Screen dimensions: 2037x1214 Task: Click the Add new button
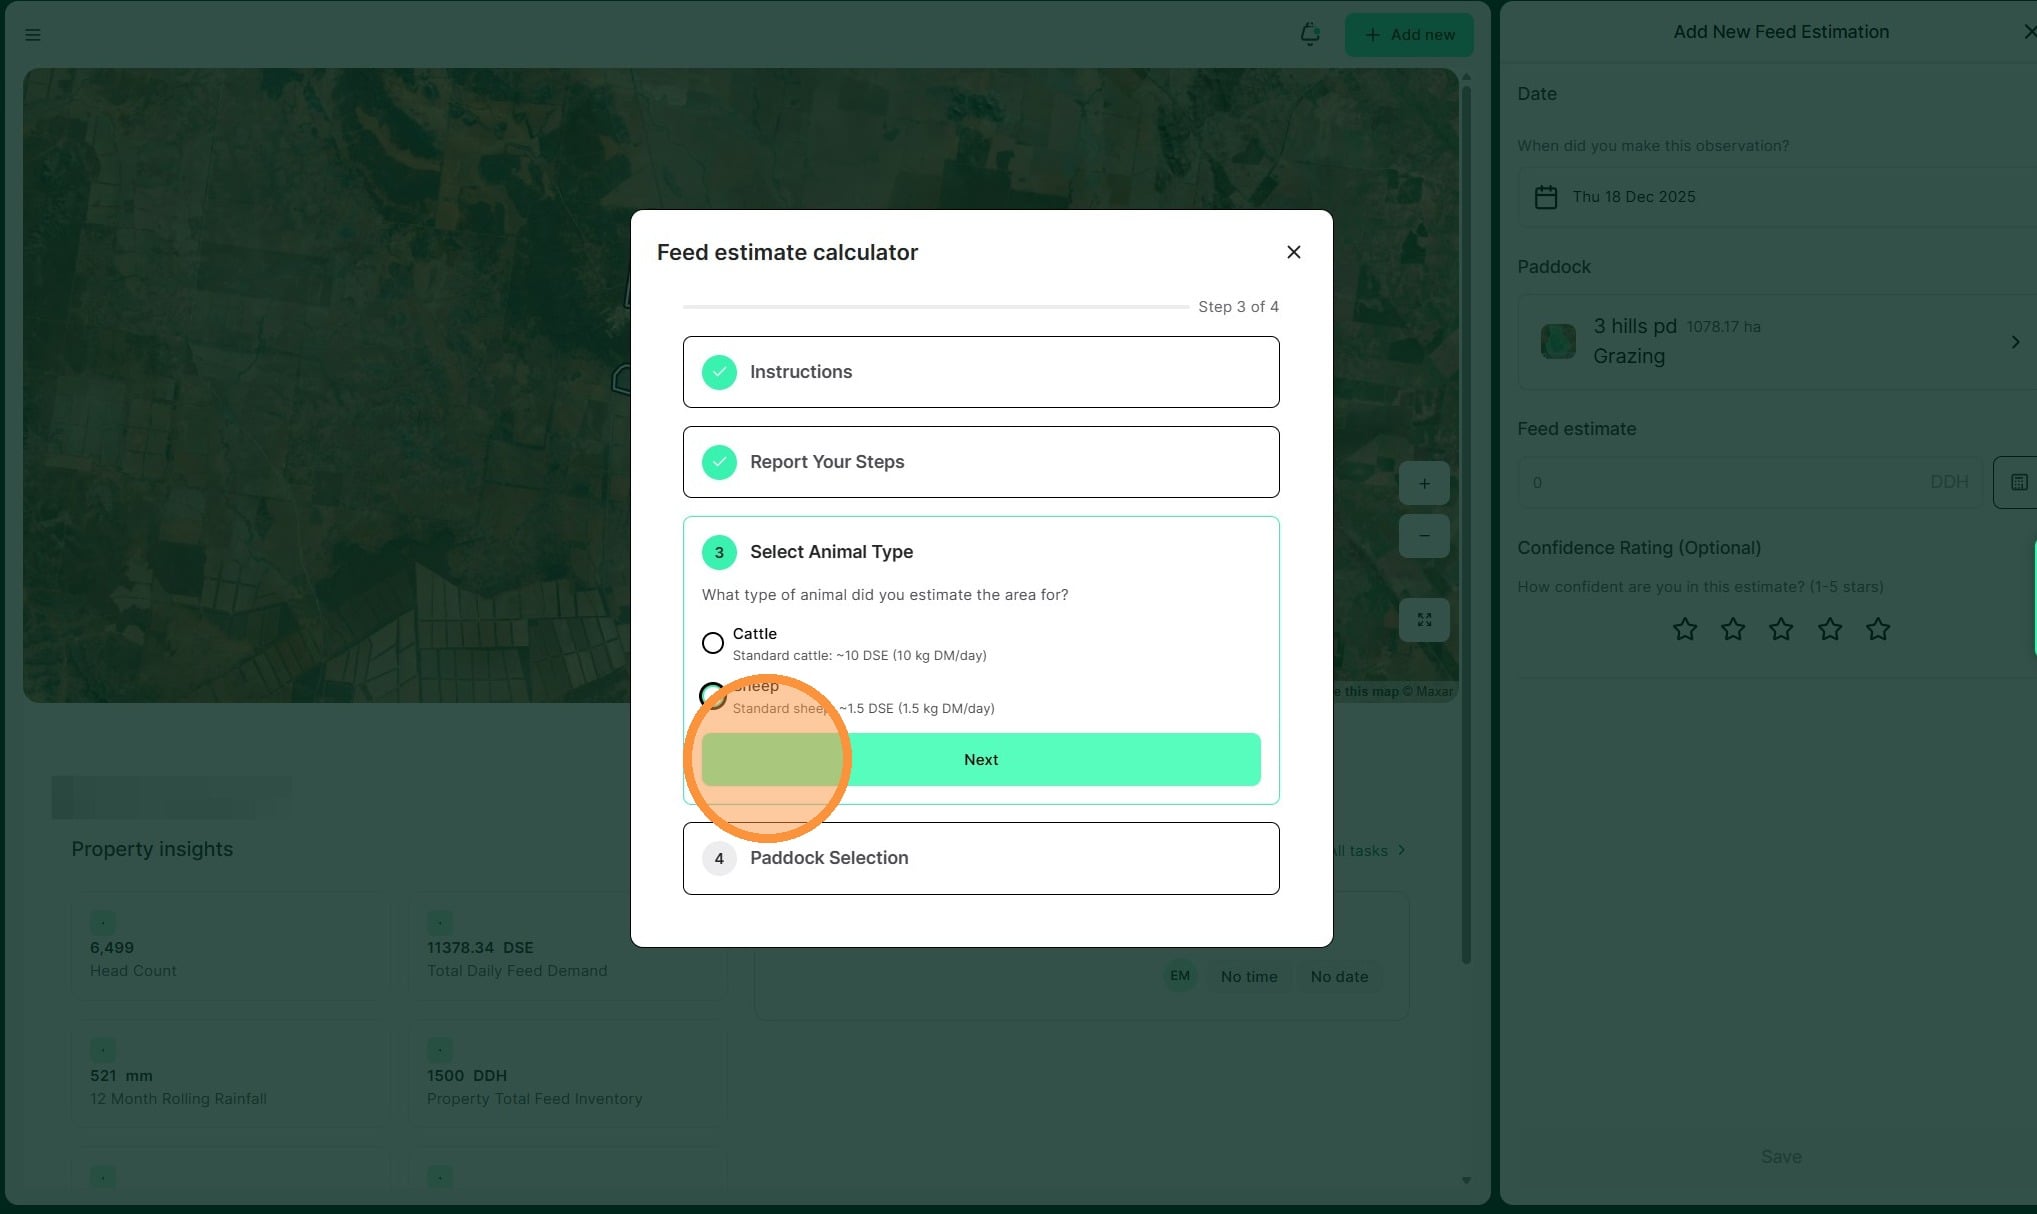pos(1408,35)
